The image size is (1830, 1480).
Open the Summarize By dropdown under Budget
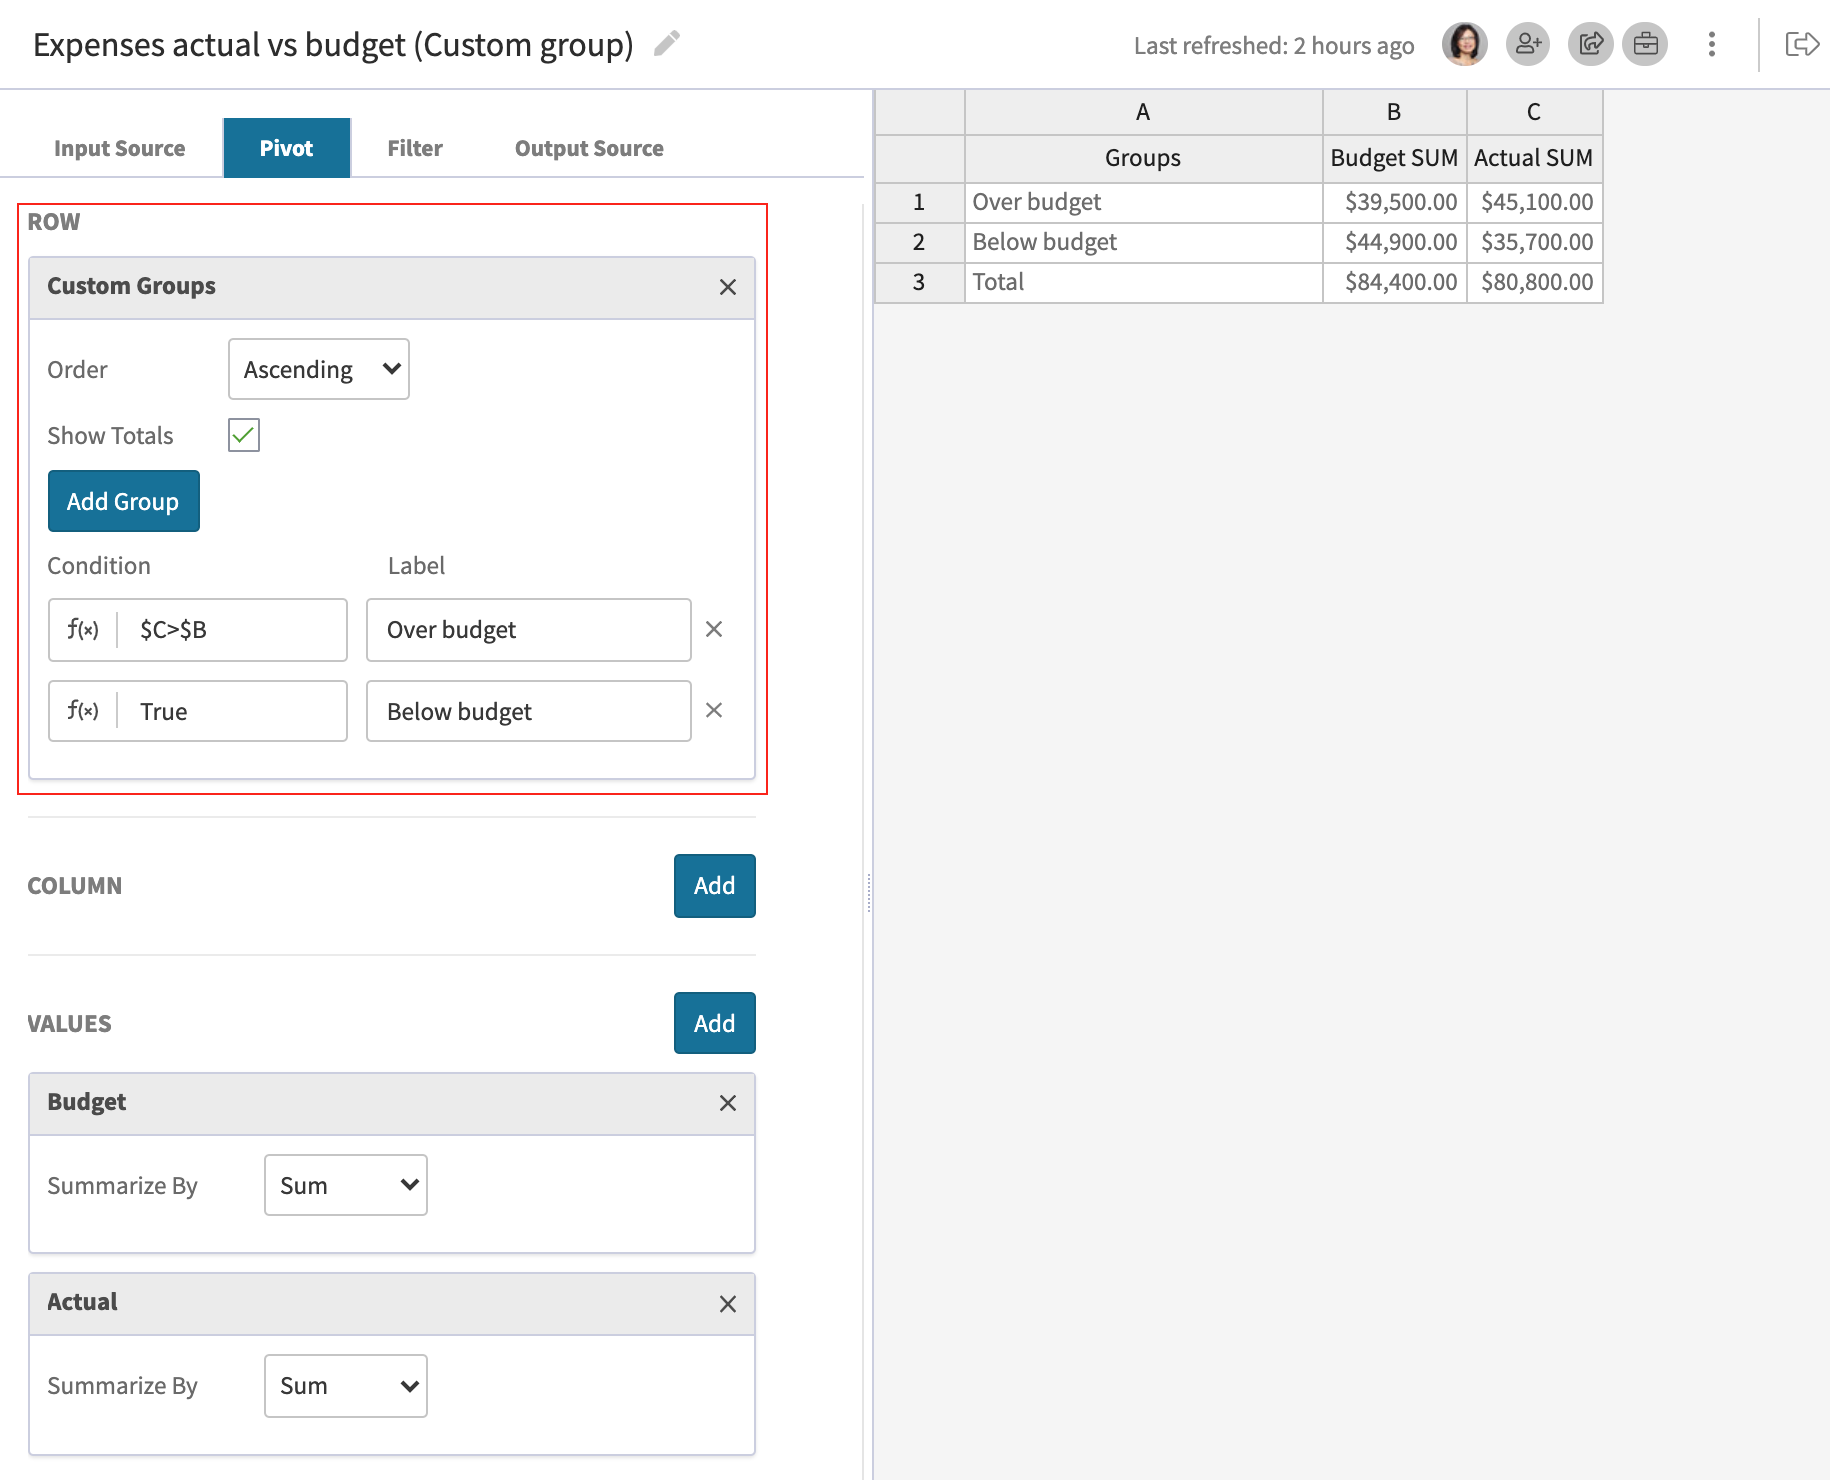[x=345, y=1185]
